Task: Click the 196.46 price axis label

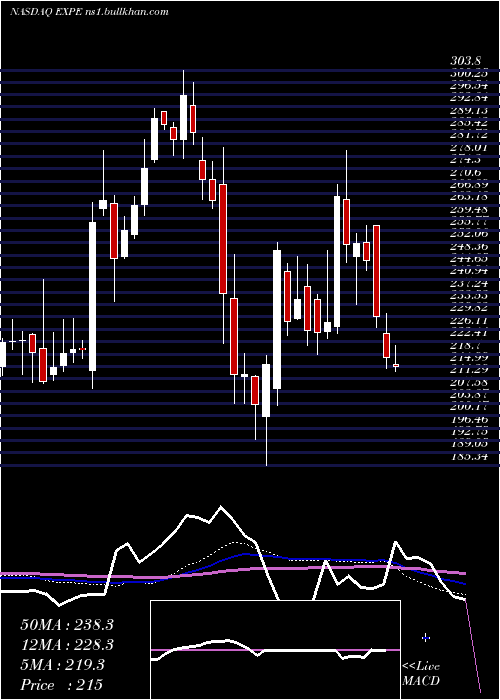Action: click(x=468, y=420)
